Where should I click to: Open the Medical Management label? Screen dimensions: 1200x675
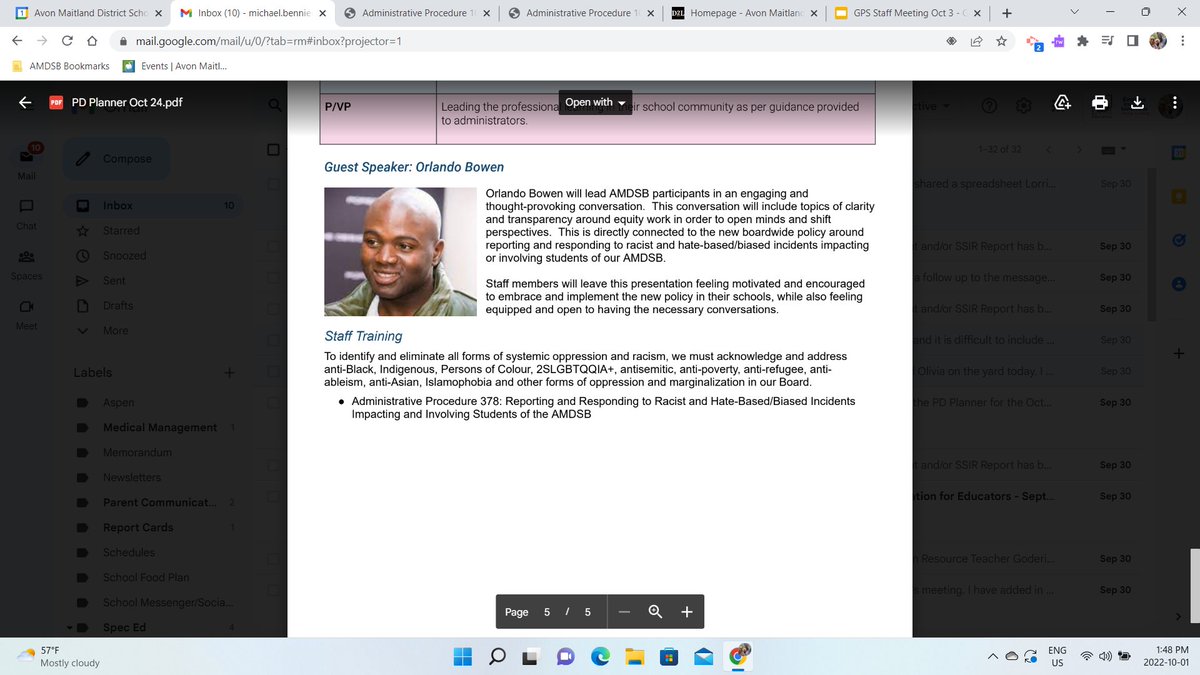click(x=160, y=427)
